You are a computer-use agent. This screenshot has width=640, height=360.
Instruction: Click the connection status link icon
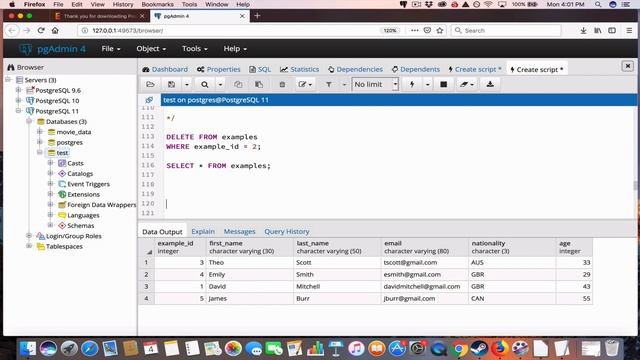149,100
